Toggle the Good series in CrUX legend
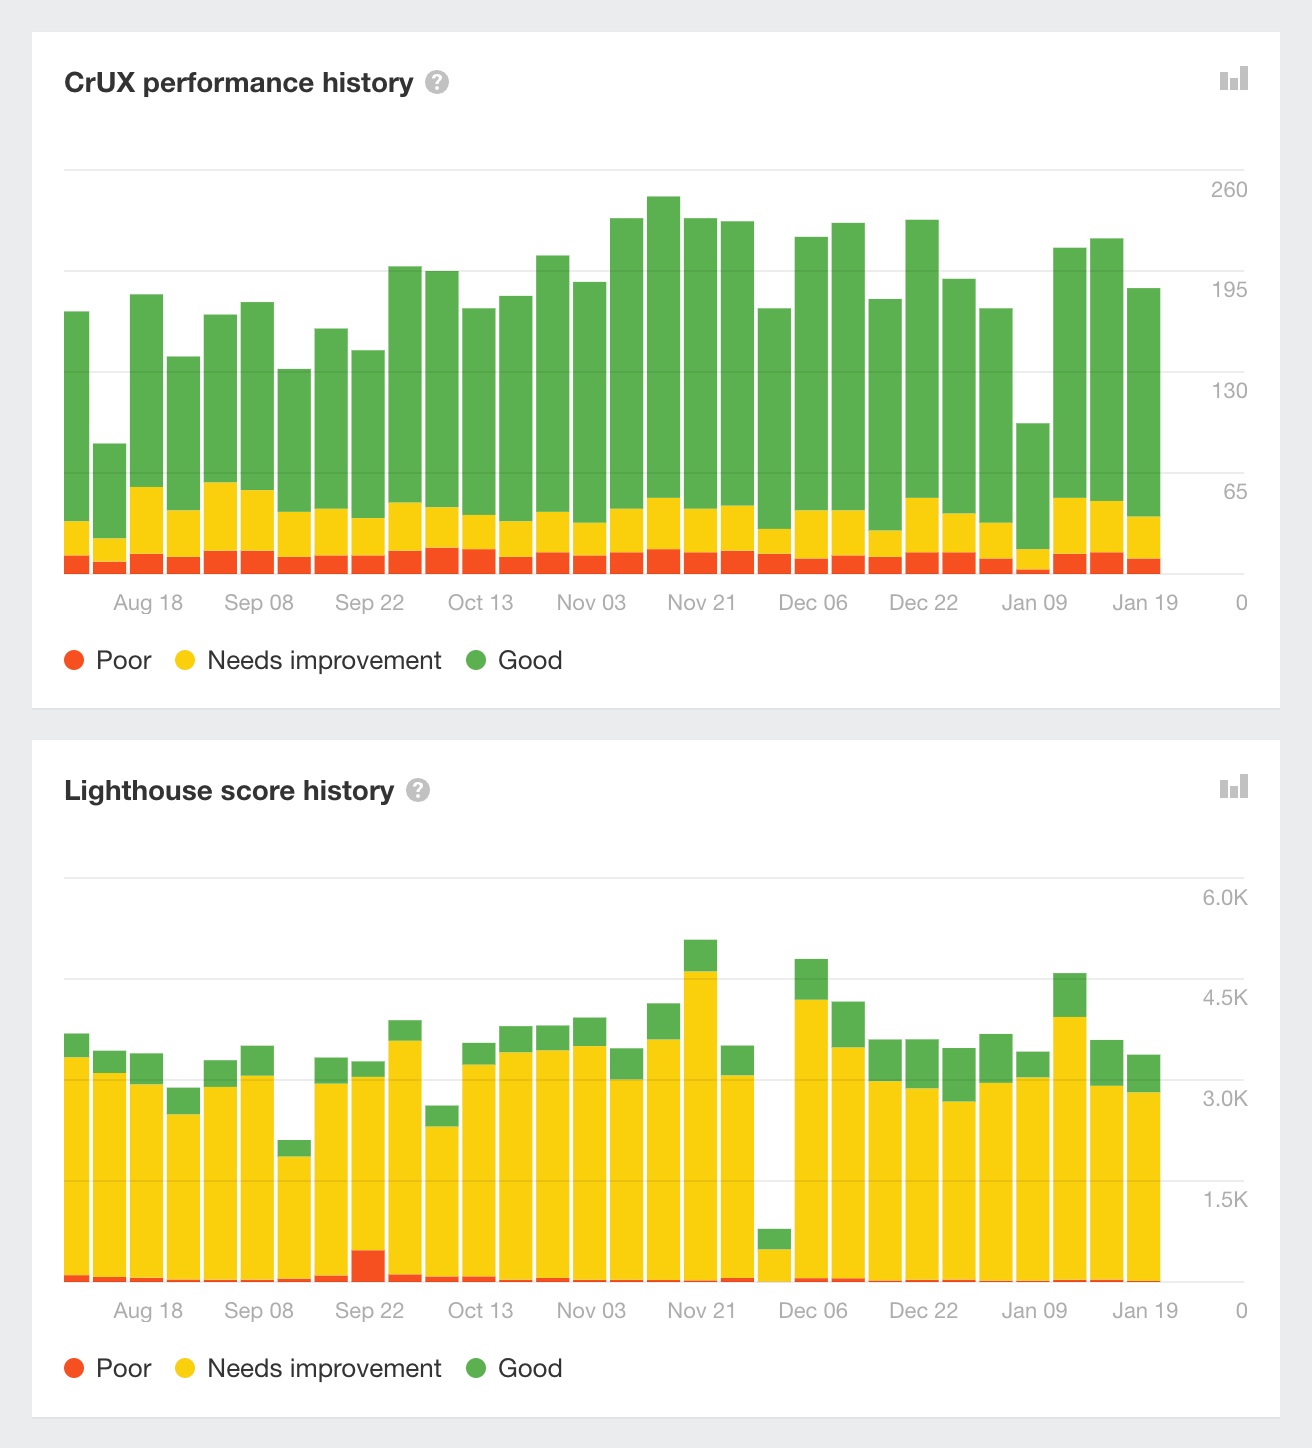Viewport: 1312px width, 1448px height. [529, 660]
